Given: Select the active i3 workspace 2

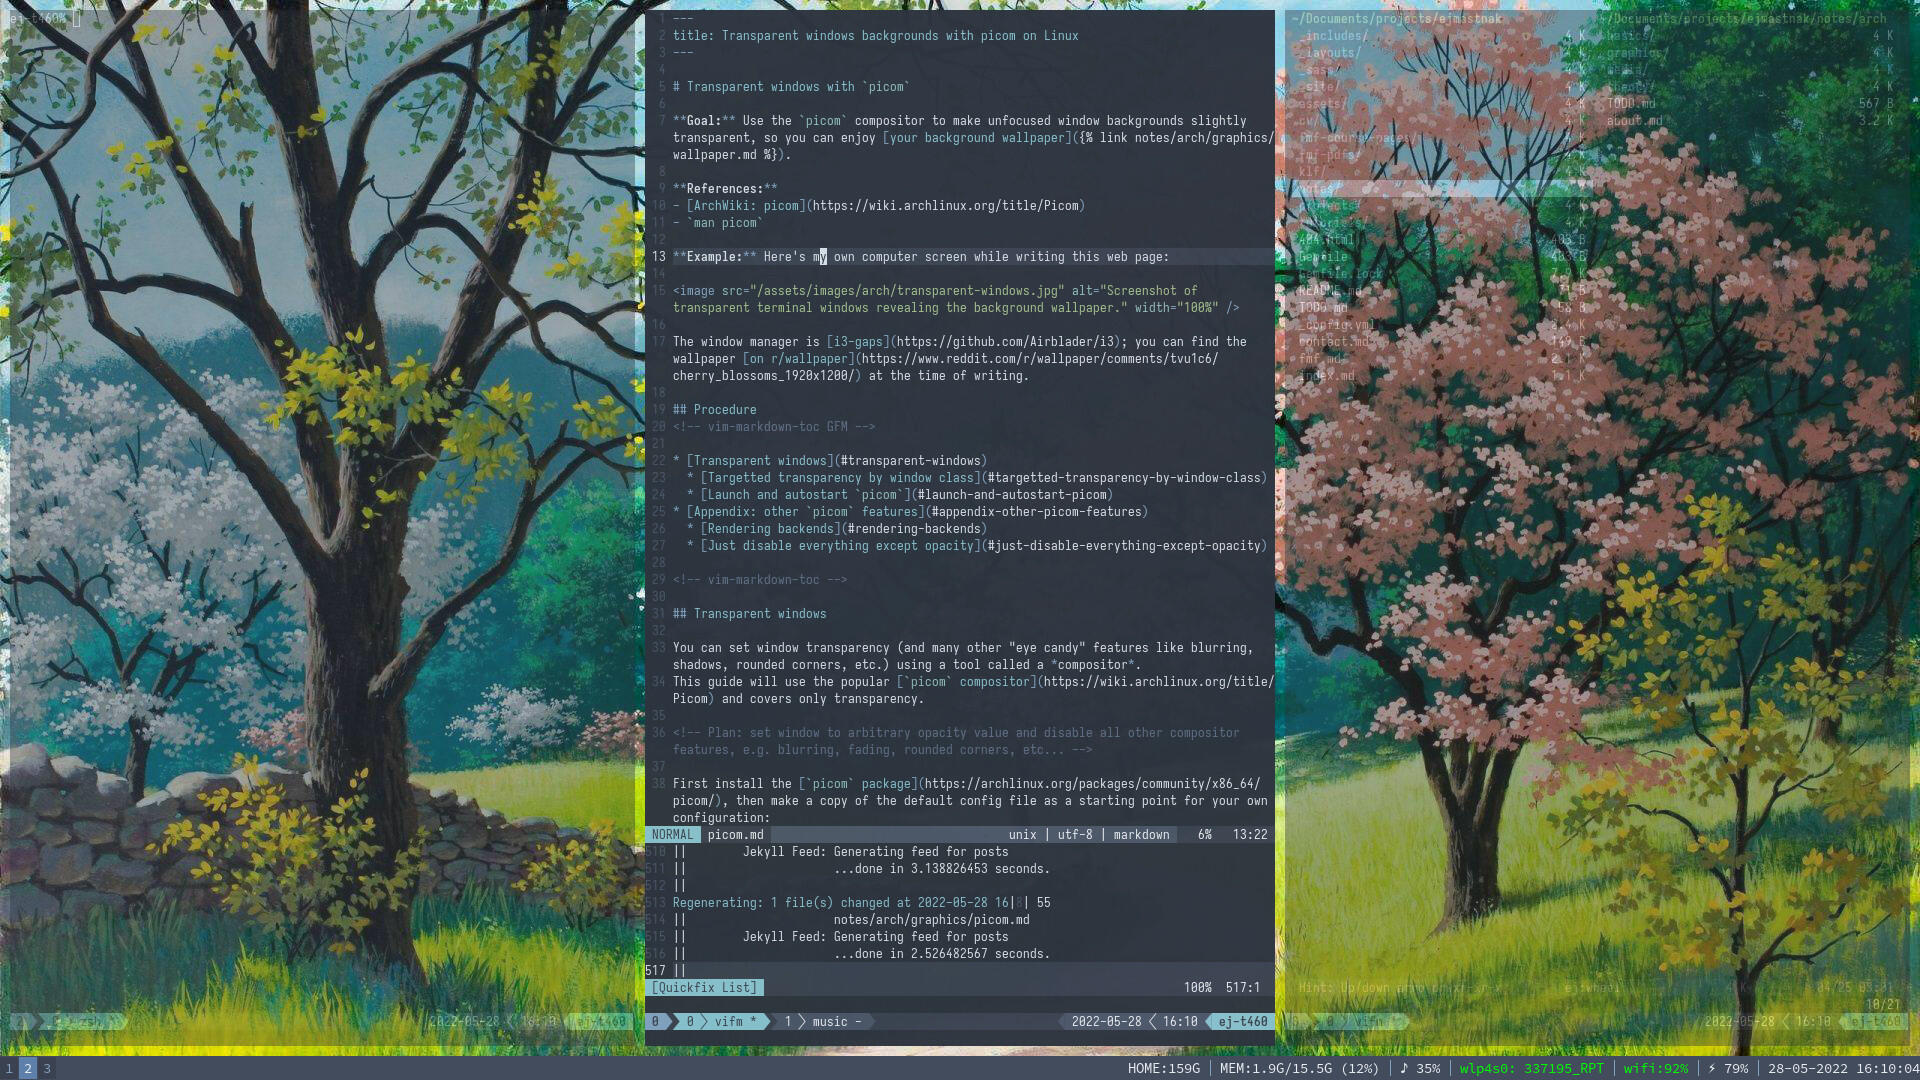Looking at the screenshot, I should (x=28, y=1068).
